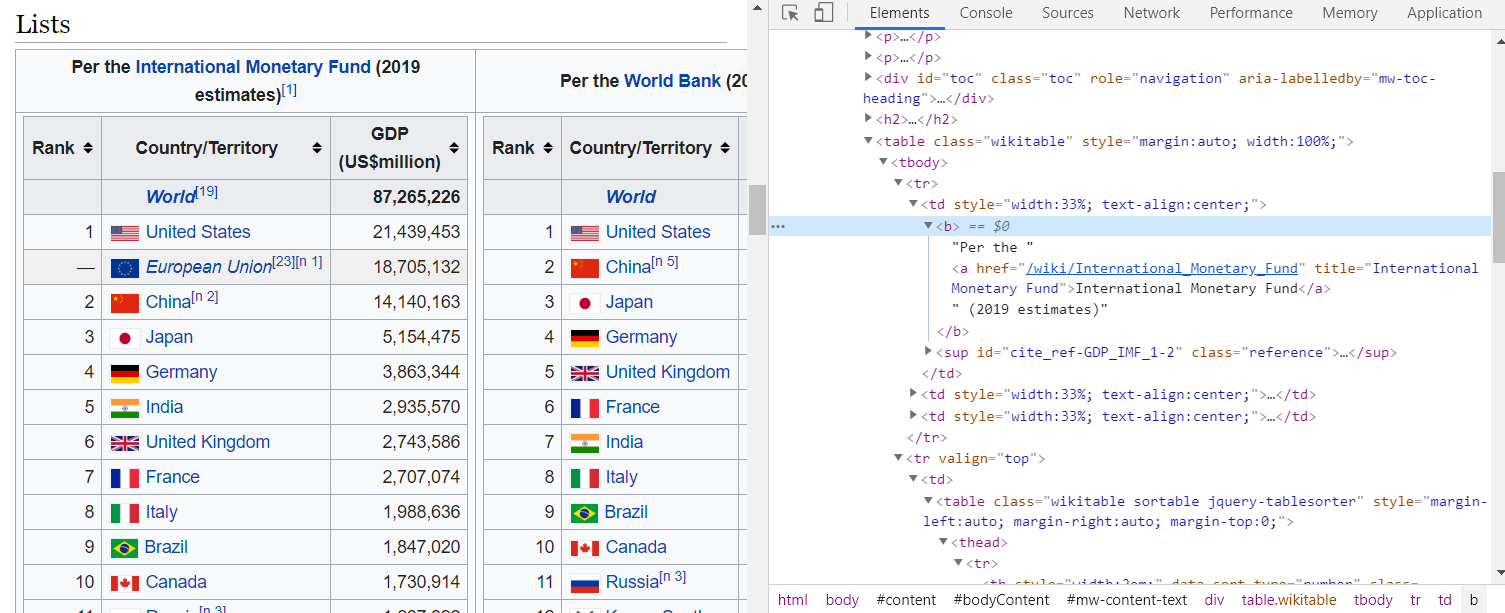The width and height of the screenshot is (1505, 613).
Task: Click the France flag in the IMF table
Action: click(125, 478)
